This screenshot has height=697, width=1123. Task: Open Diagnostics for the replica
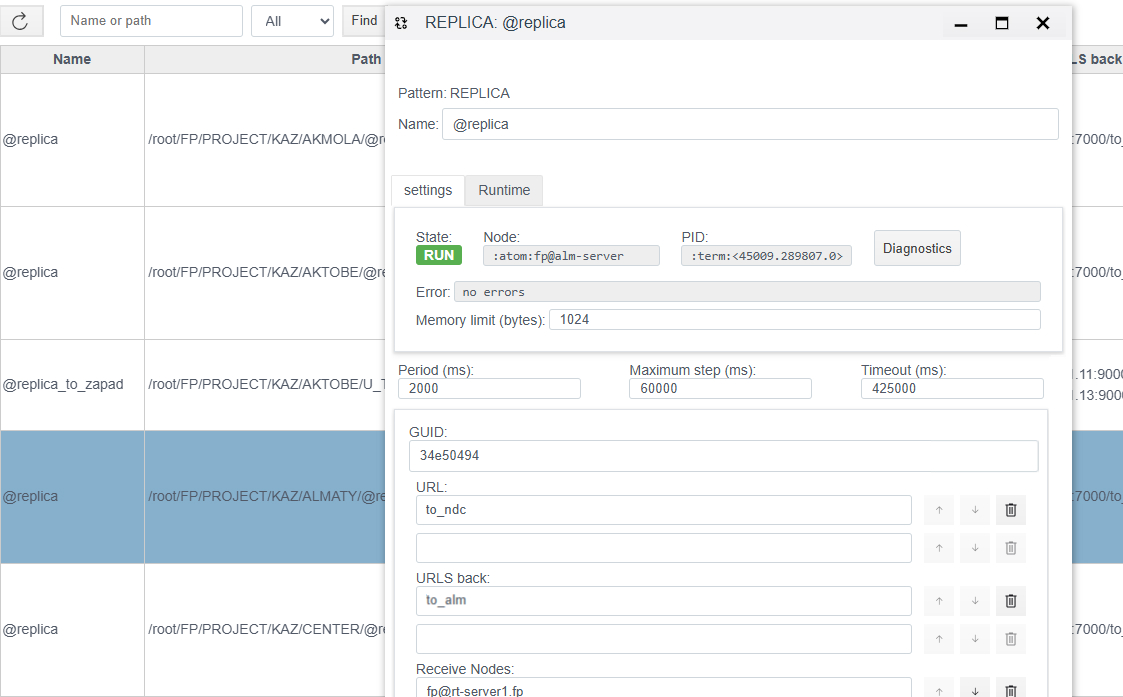pyautogui.click(x=917, y=248)
